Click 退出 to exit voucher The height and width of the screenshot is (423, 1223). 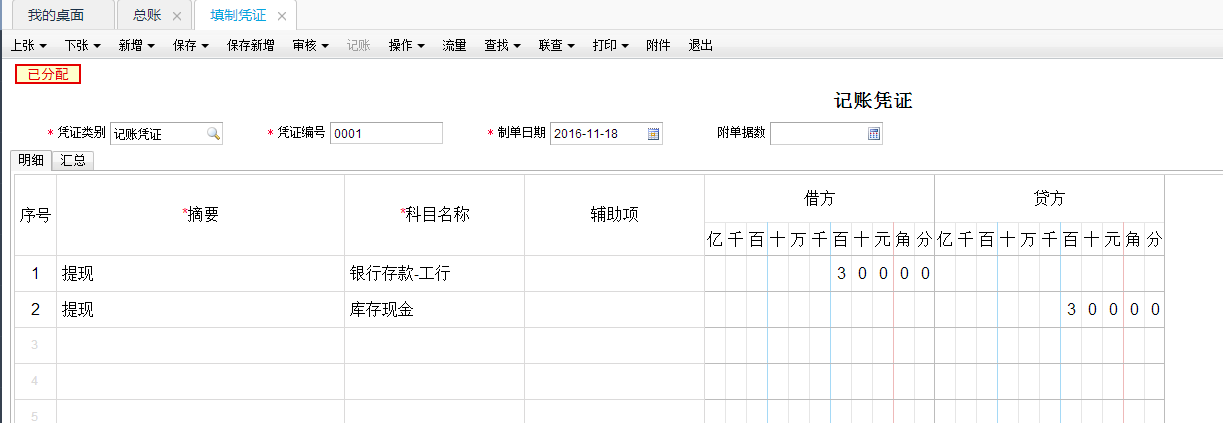(701, 45)
